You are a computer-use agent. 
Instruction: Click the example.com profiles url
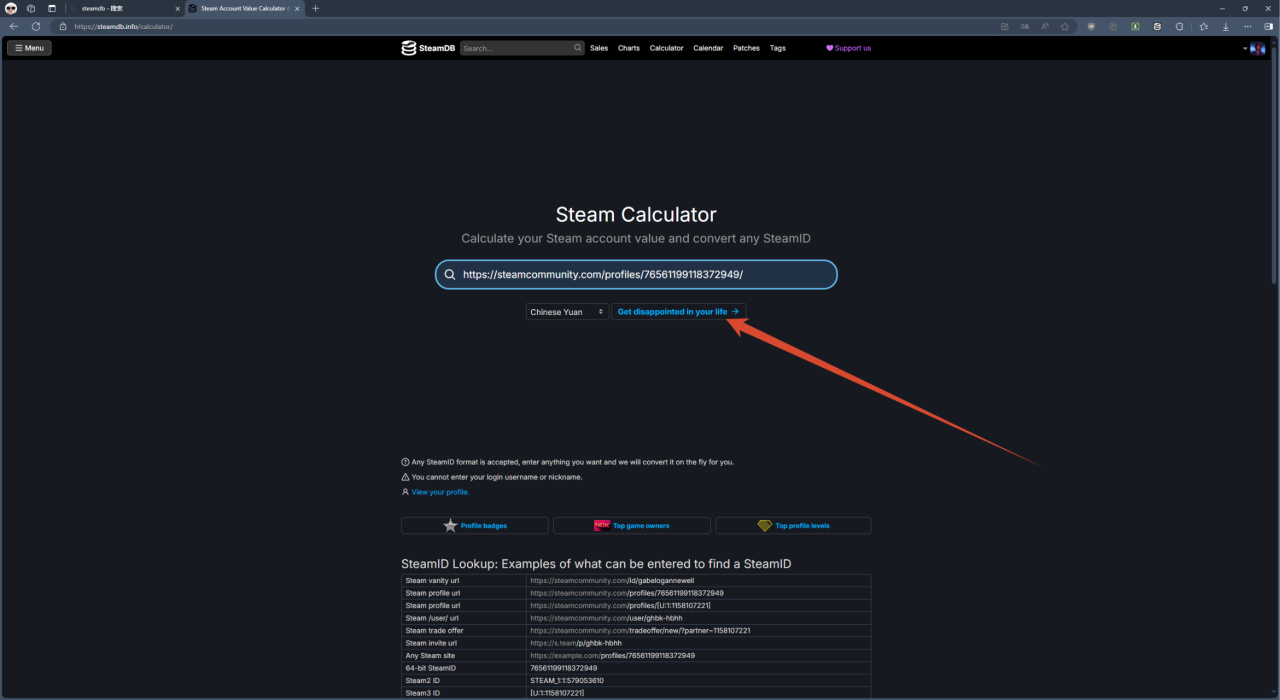click(612, 656)
